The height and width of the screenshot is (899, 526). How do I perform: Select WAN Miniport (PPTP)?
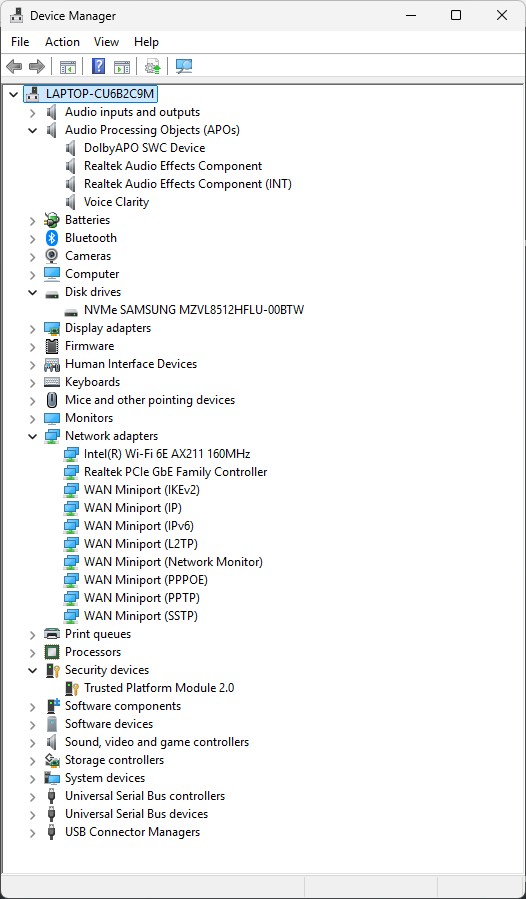point(142,598)
